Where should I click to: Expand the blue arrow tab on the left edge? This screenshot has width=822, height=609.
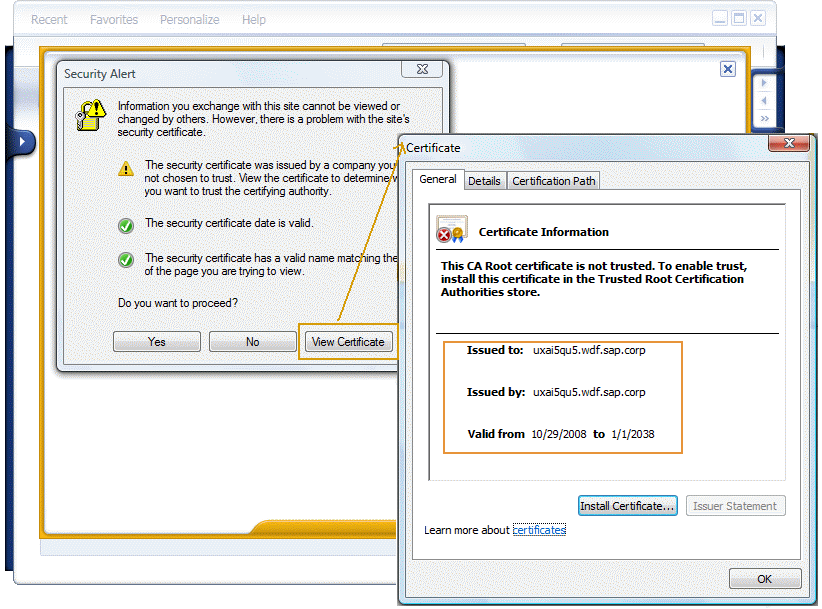[22, 142]
